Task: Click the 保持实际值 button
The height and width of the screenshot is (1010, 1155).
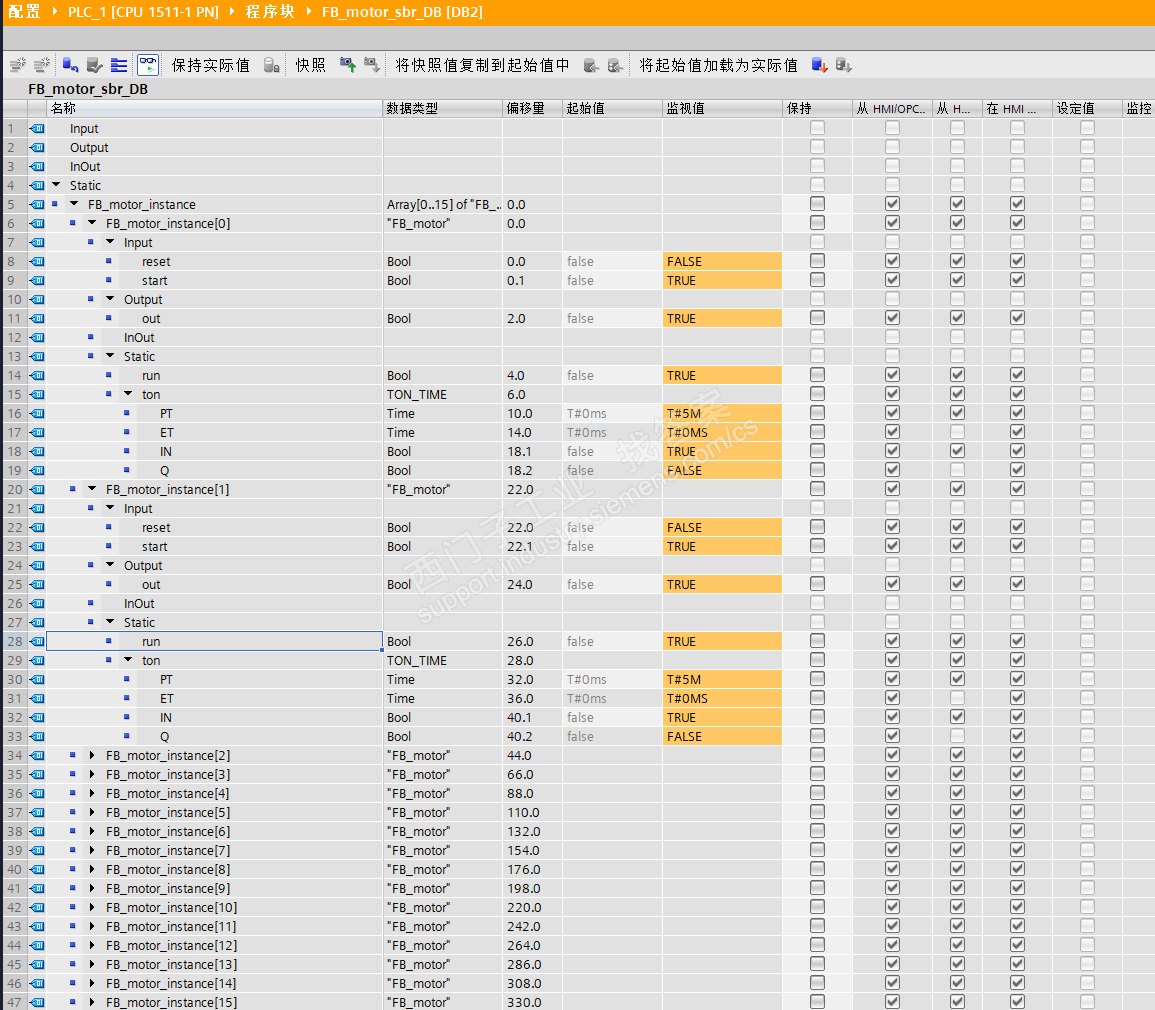Action: [x=211, y=65]
